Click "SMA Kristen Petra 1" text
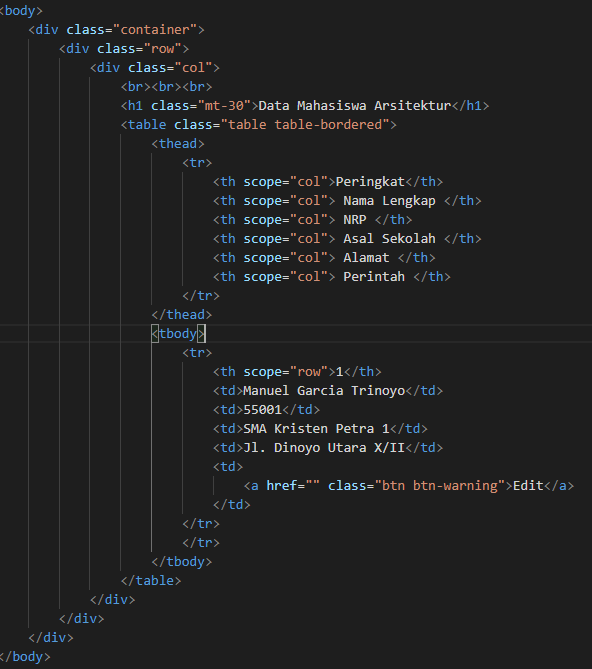Image resolution: width=592 pixels, height=669 pixels. (x=316, y=428)
